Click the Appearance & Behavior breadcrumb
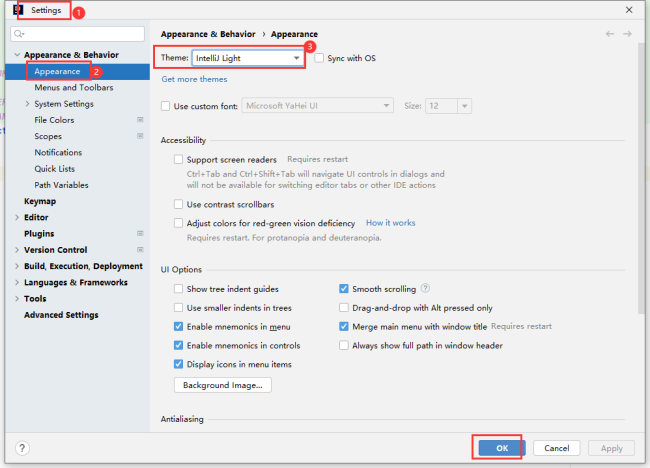The height and width of the screenshot is (468, 650). tap(208, 34)
